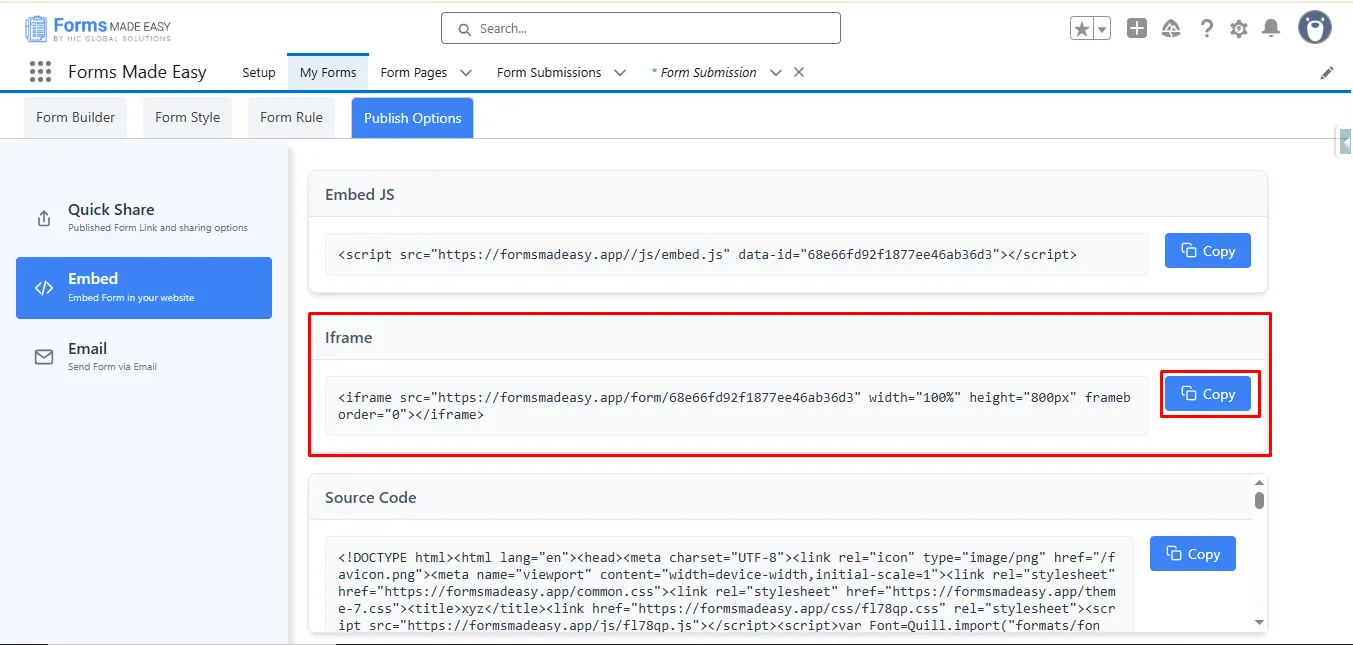The image size is (1353, 645).
Task: Open the App Launcher grid icon
Action: [x=40, y=72]
